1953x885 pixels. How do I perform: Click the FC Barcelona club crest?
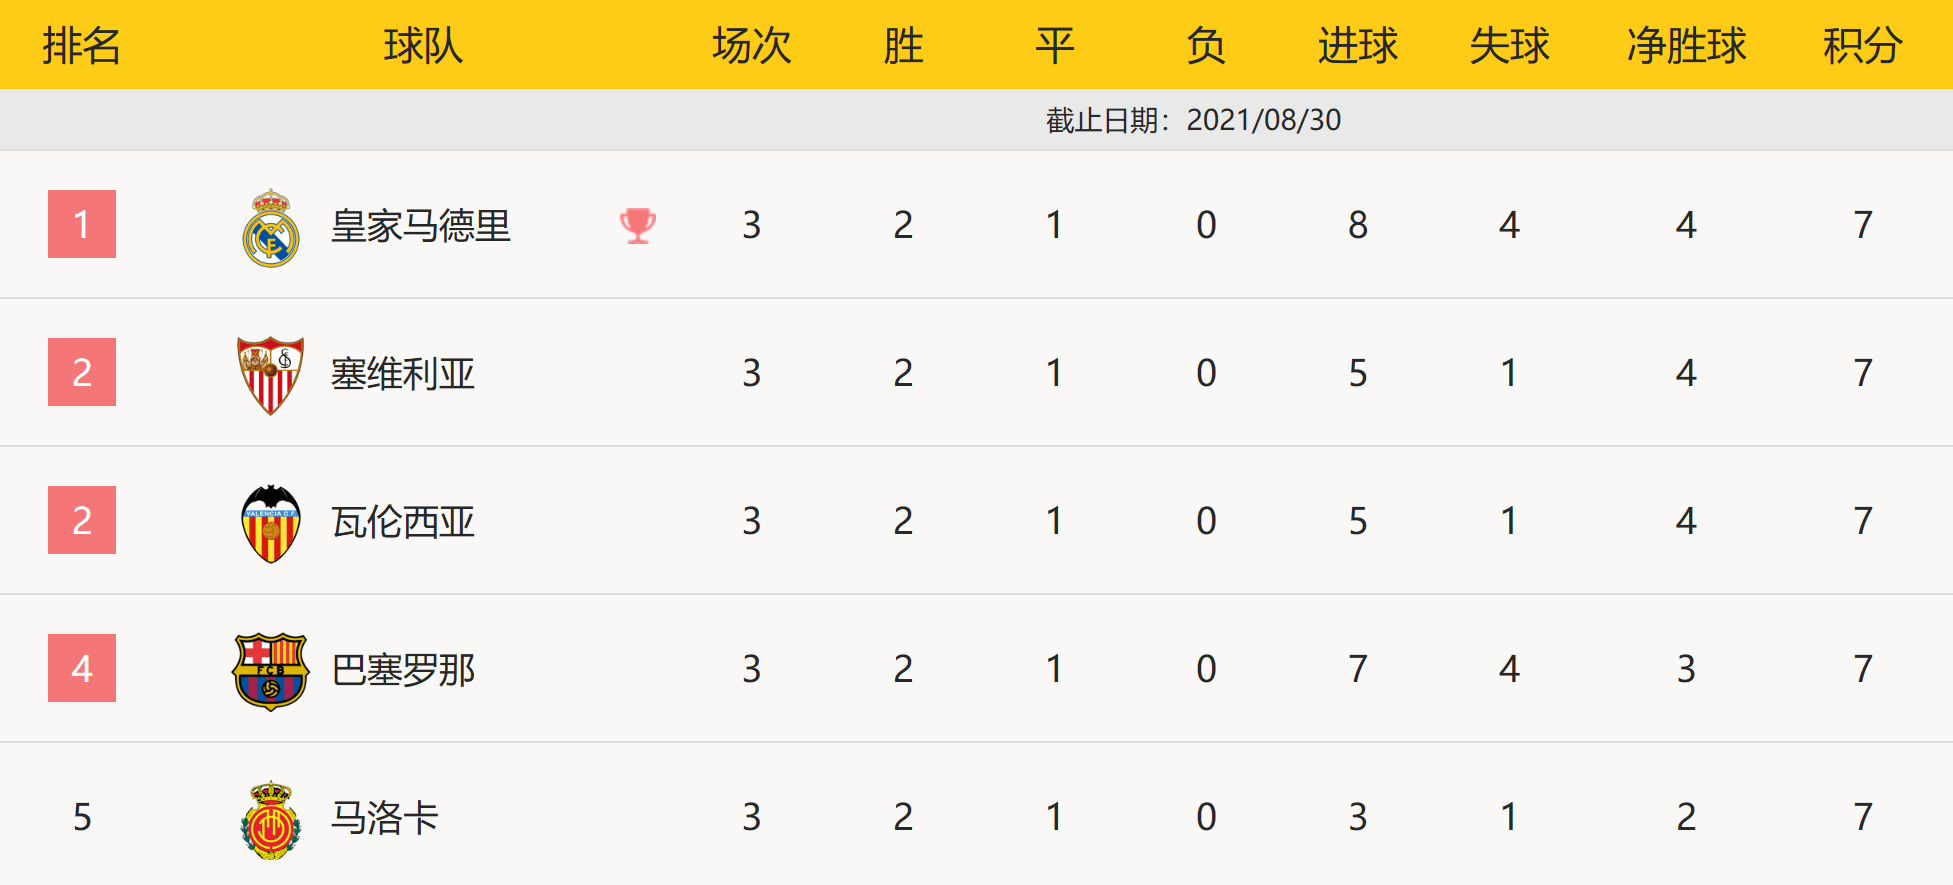pyautogui.click(x=270, y=671)
